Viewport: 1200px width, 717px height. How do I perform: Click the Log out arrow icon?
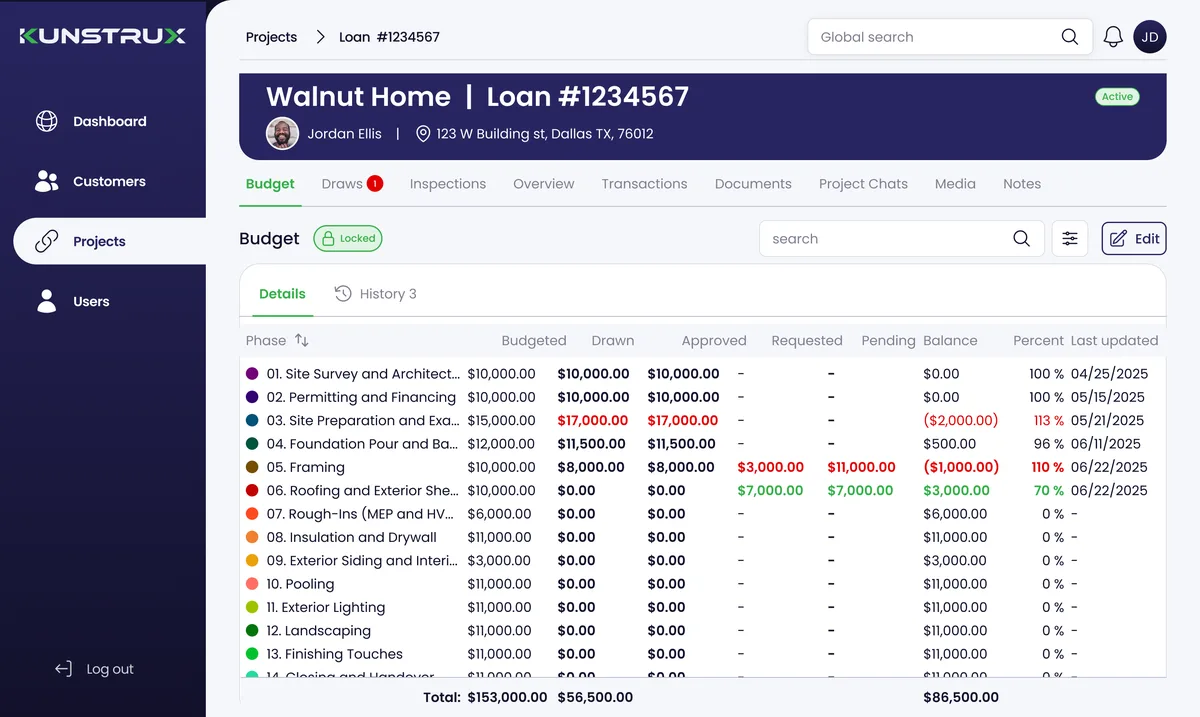[x=64, y=669]
